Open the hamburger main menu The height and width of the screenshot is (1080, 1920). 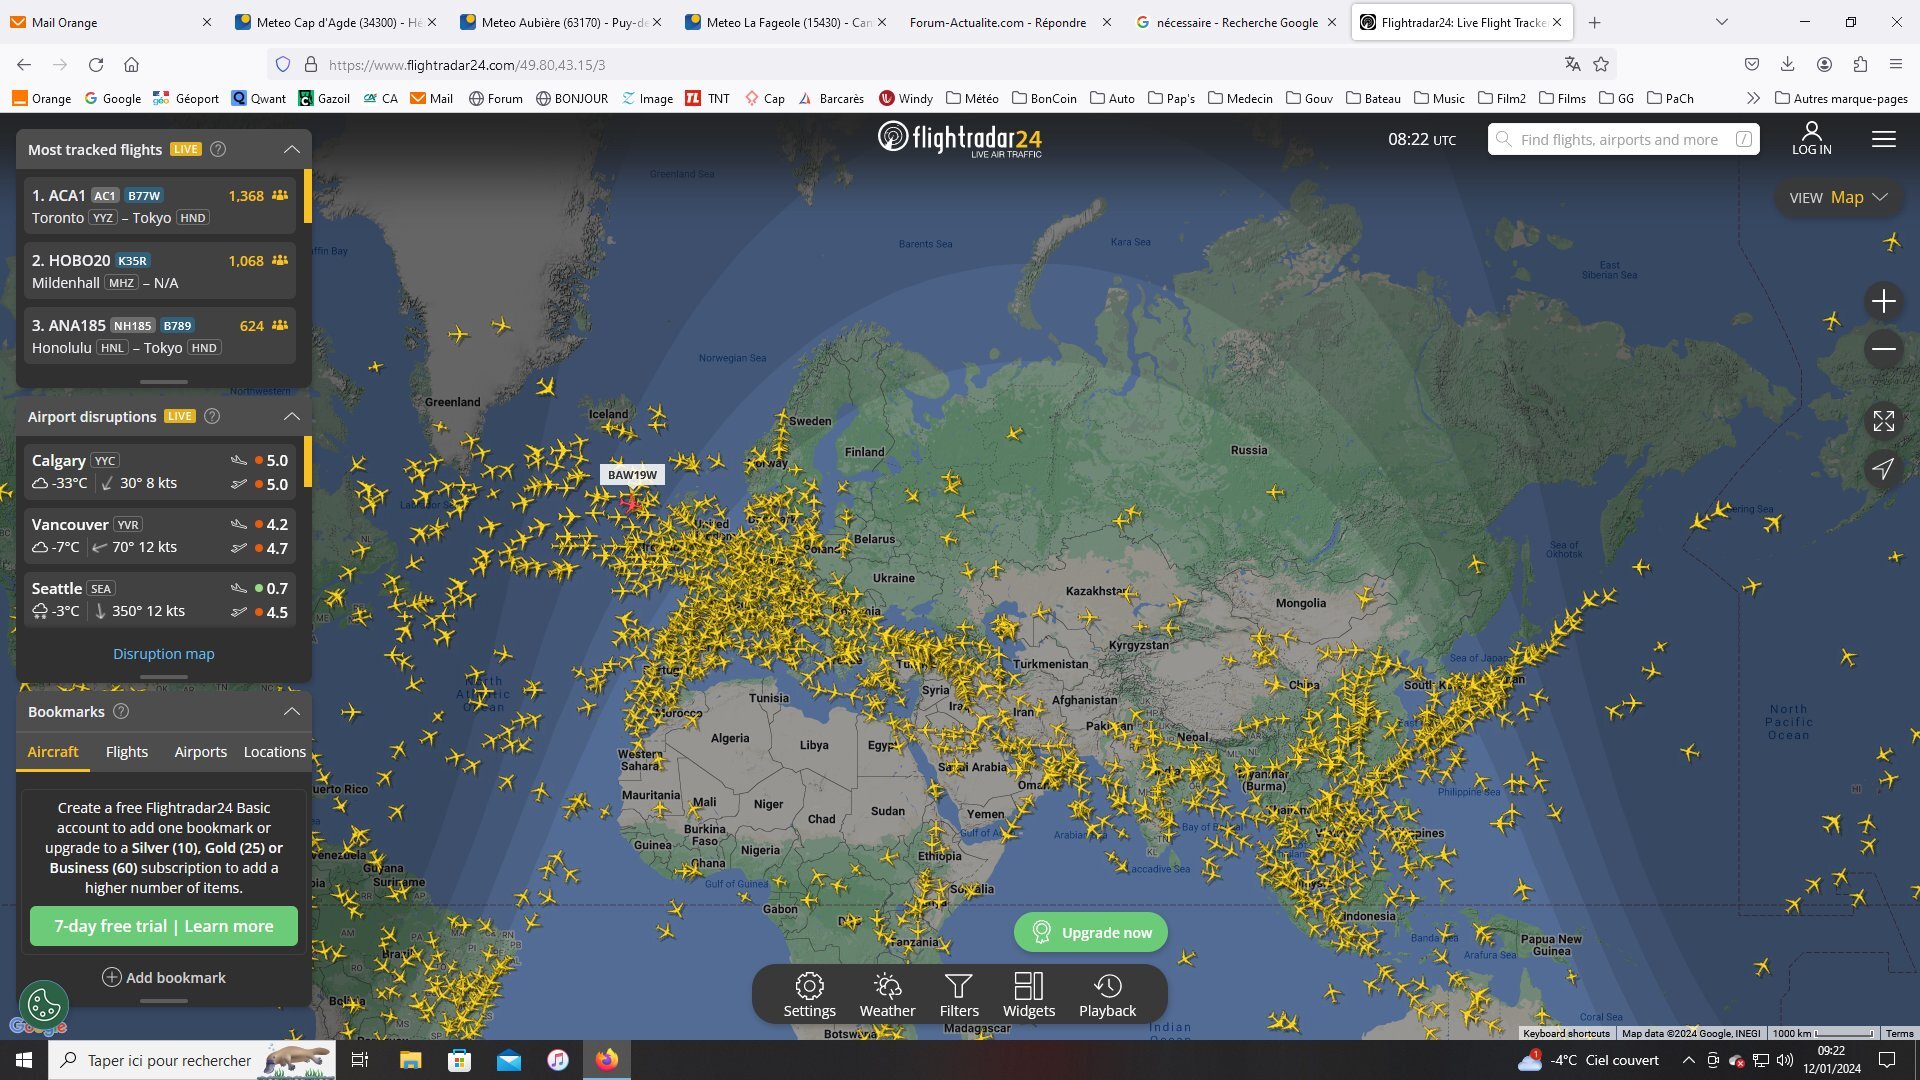click(1883, 140)
